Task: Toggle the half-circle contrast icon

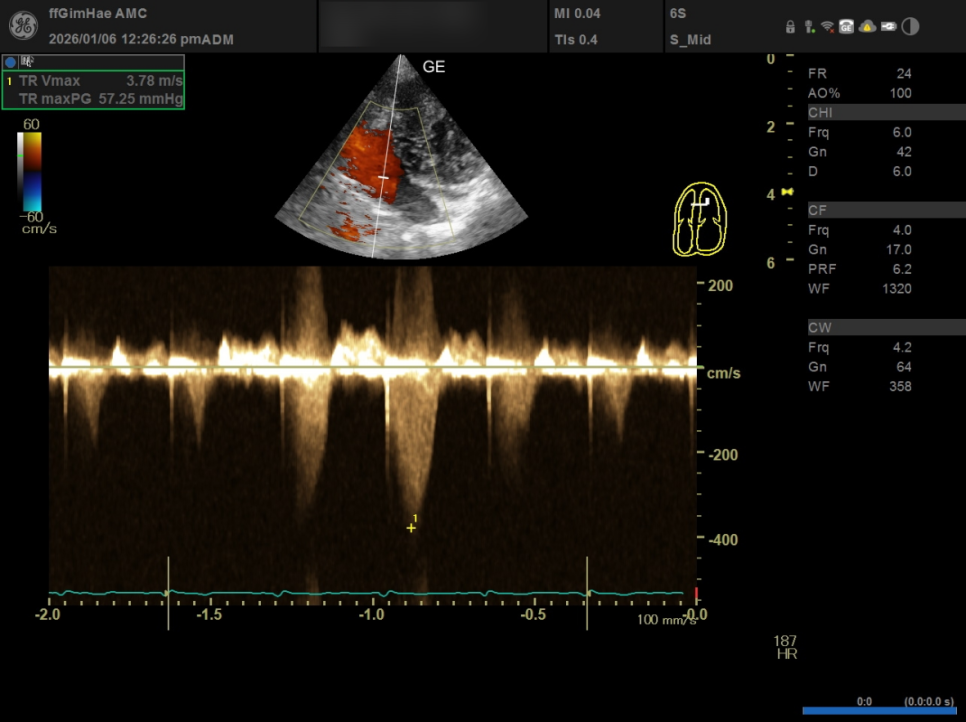Action: click(910, 27)
